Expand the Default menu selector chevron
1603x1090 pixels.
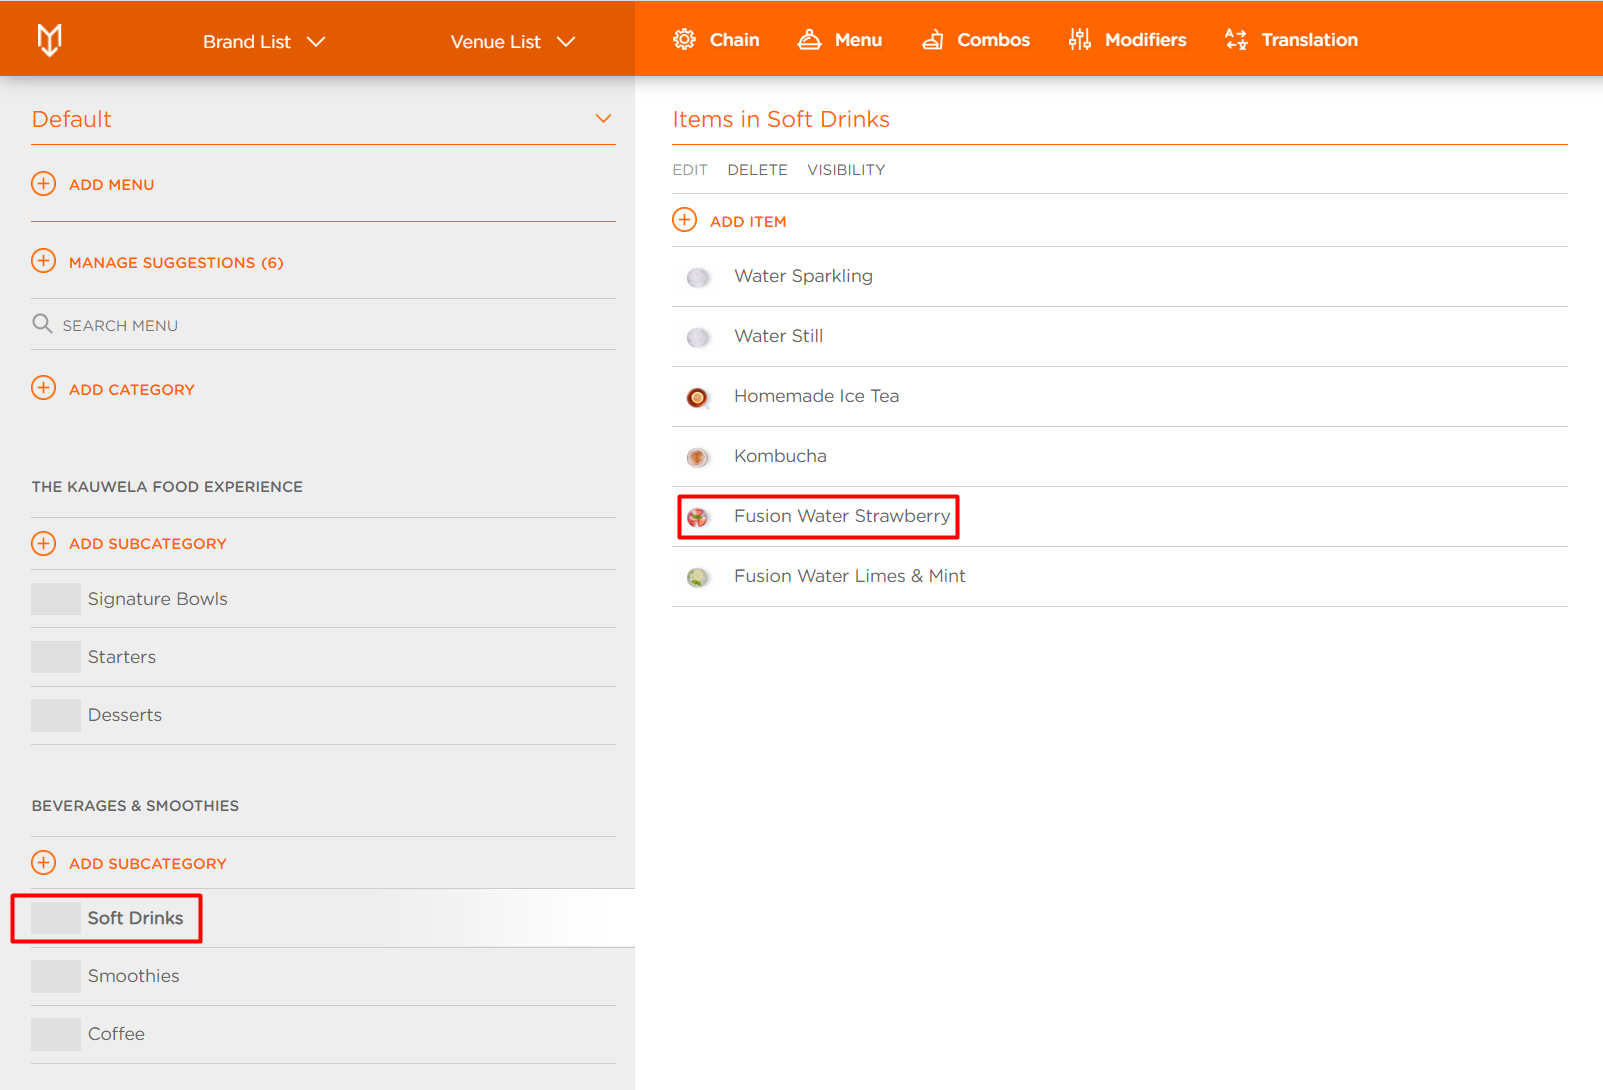tap(603, 119)
